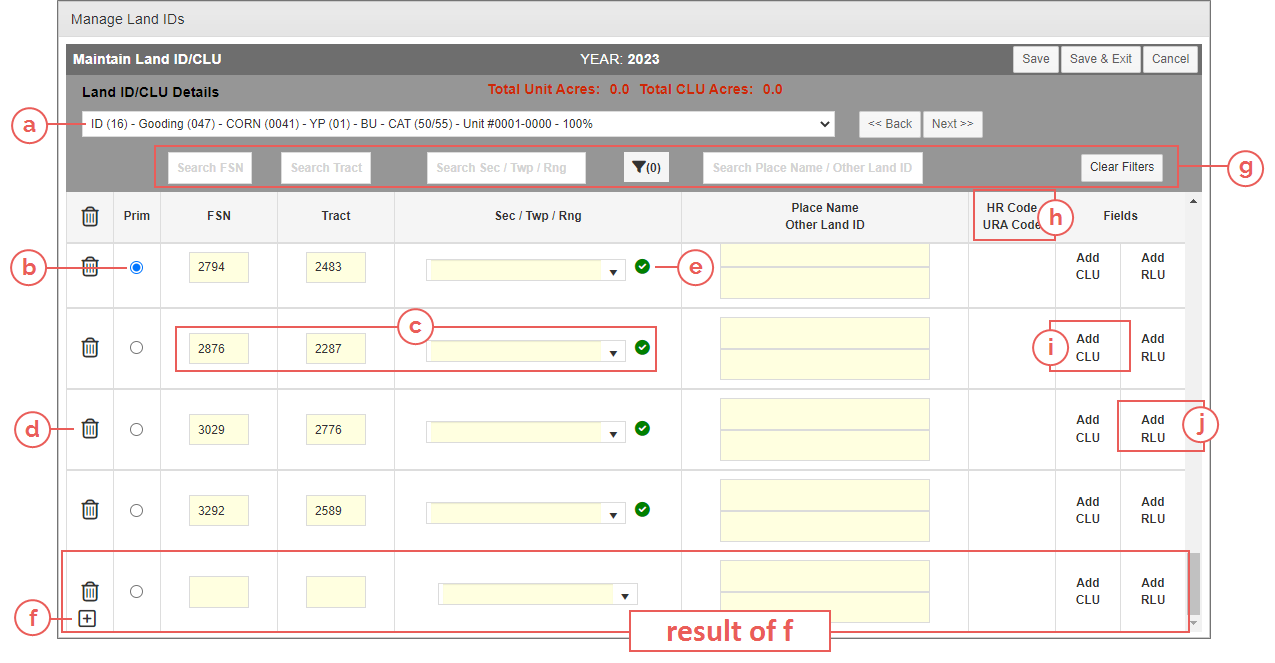1275x663 pixels.
Task: Delete the row with FSN 2876
Action: coord(90,347)
